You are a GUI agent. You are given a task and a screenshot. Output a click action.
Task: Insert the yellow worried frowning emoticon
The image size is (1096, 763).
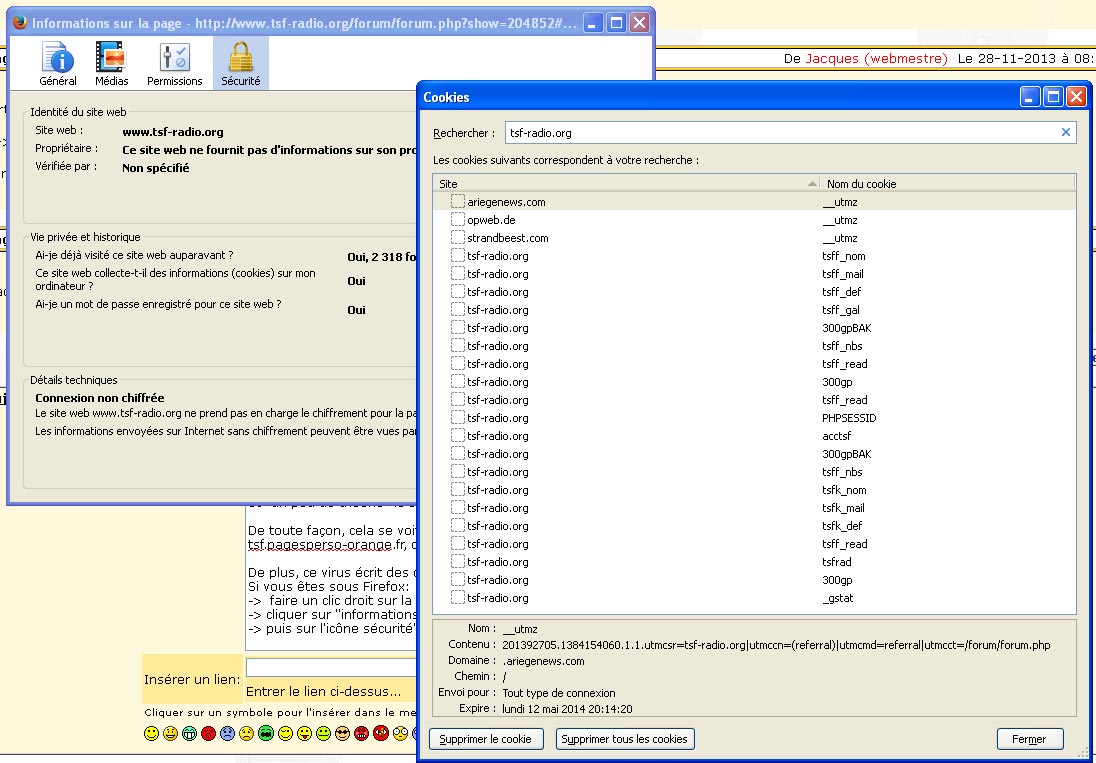click(x=246, y=734)
